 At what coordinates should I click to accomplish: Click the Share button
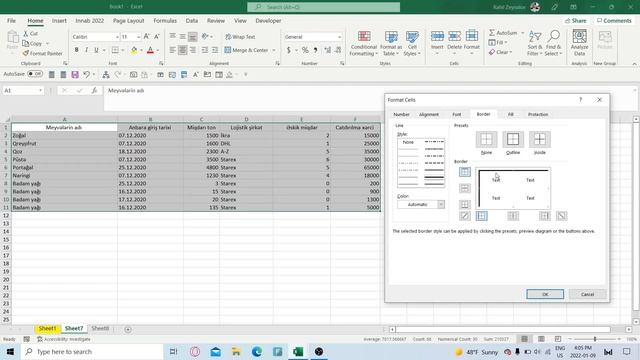coord(576,20)
